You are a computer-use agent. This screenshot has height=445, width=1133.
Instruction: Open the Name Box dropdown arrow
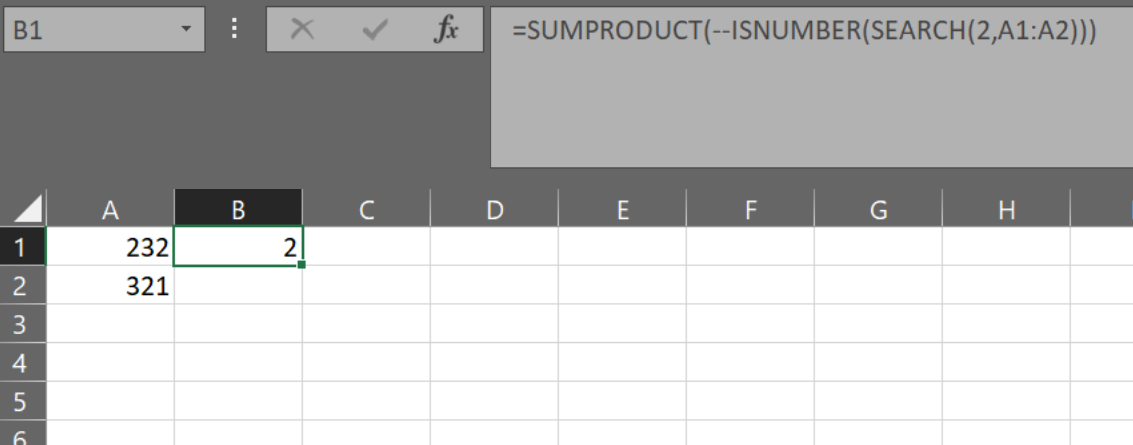pyautogui.click(x=185, y=31)
